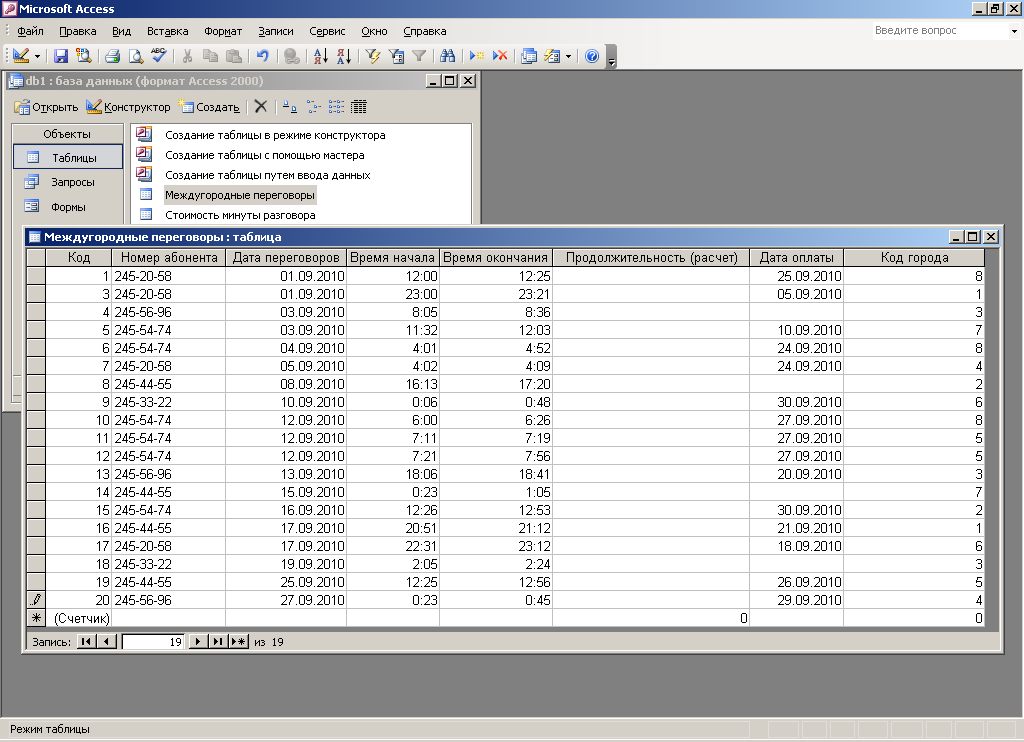
Task: Open the Вставка menu
Action: [x=167, y=31]
